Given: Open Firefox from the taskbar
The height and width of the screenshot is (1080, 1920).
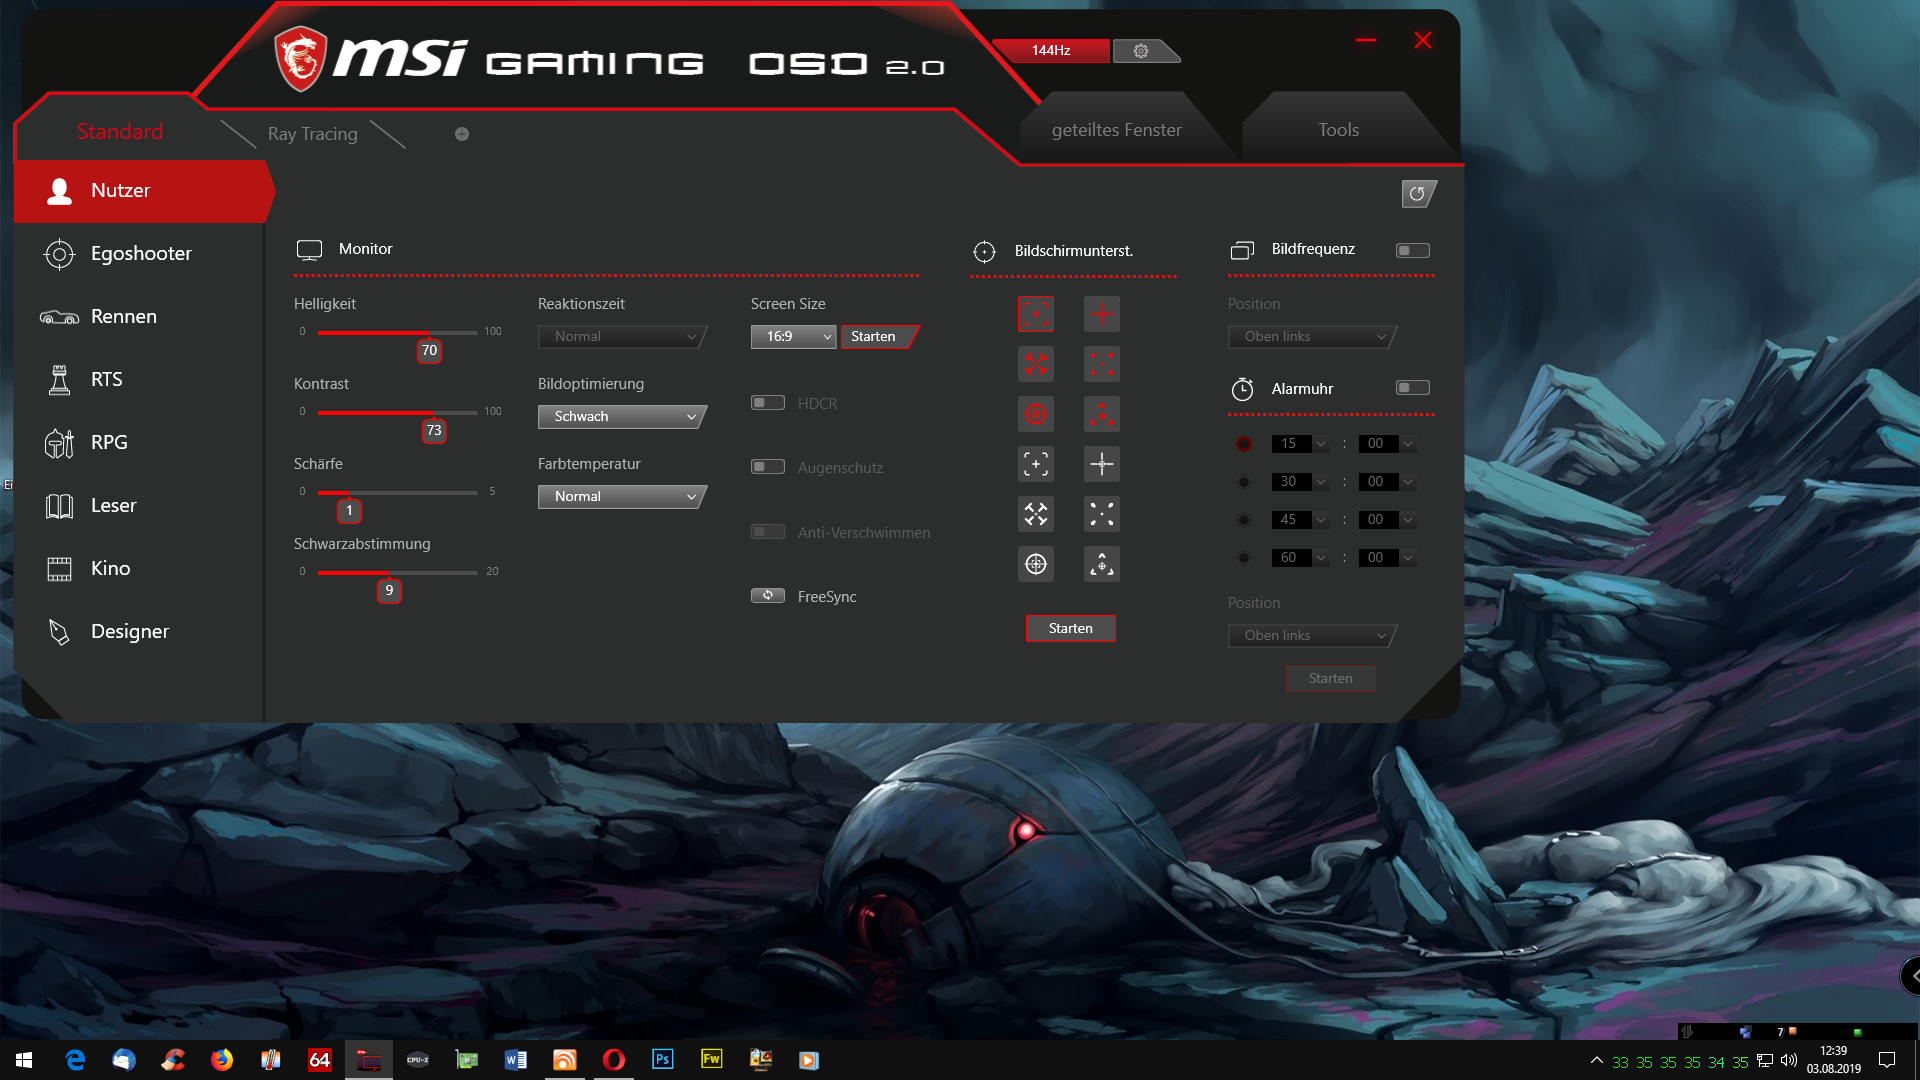Looking at the screenshot, I should pos(222,1060).
